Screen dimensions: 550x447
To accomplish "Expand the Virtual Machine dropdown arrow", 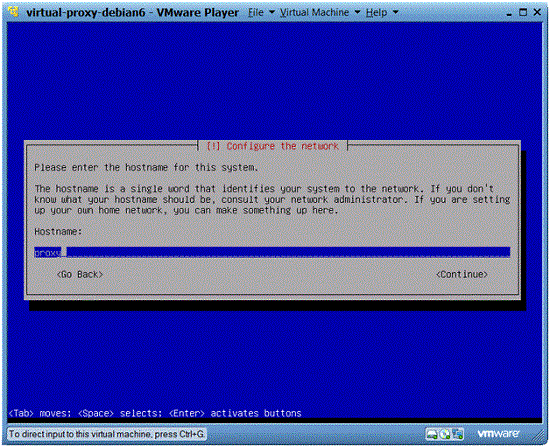I will point(357,12).
